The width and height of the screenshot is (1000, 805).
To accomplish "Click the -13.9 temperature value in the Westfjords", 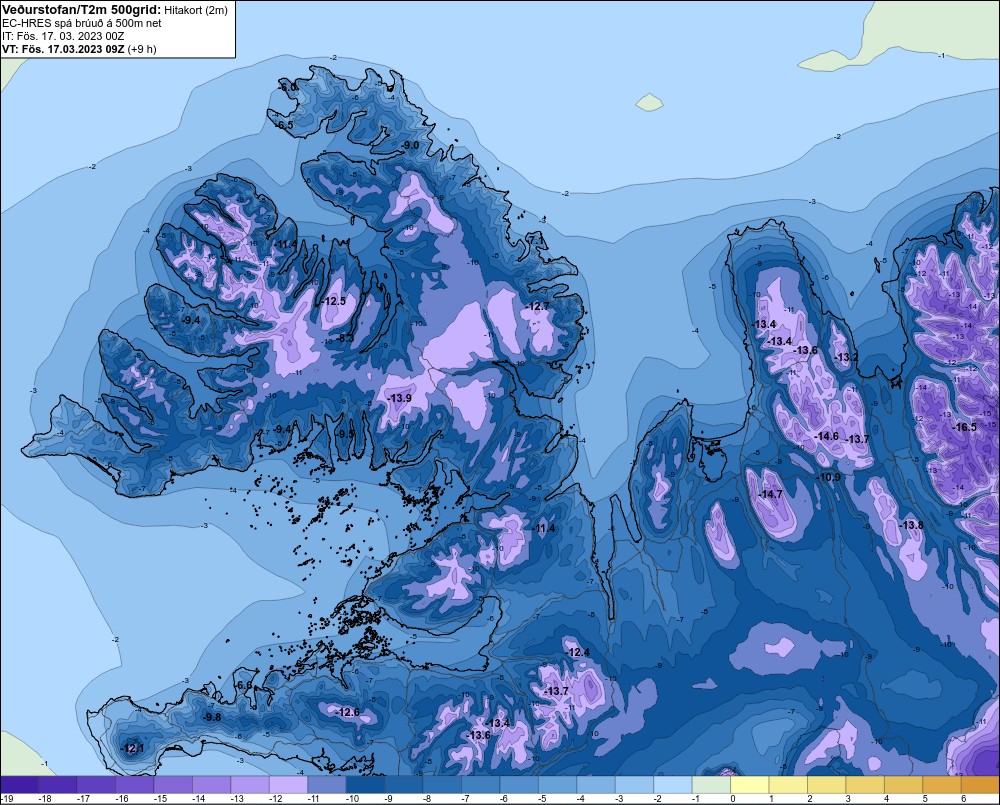I will coord(399,398).
